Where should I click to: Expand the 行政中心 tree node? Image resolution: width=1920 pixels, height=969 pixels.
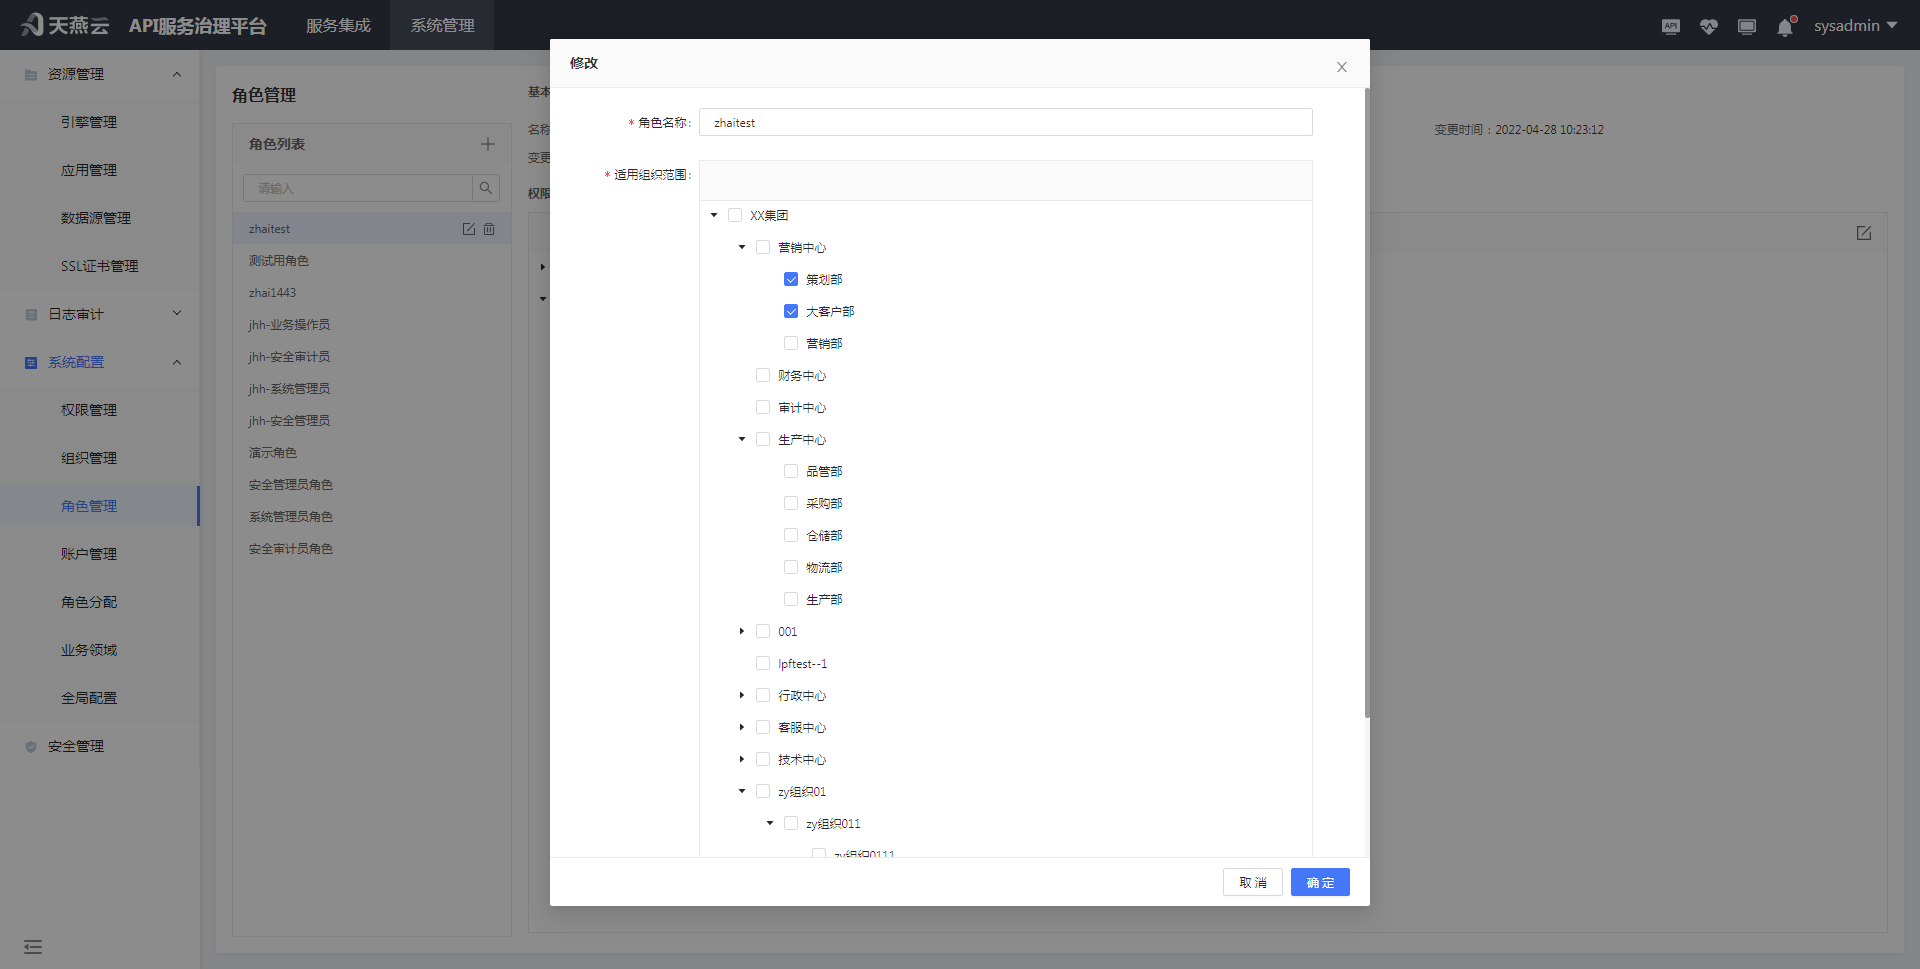(742, 695)
